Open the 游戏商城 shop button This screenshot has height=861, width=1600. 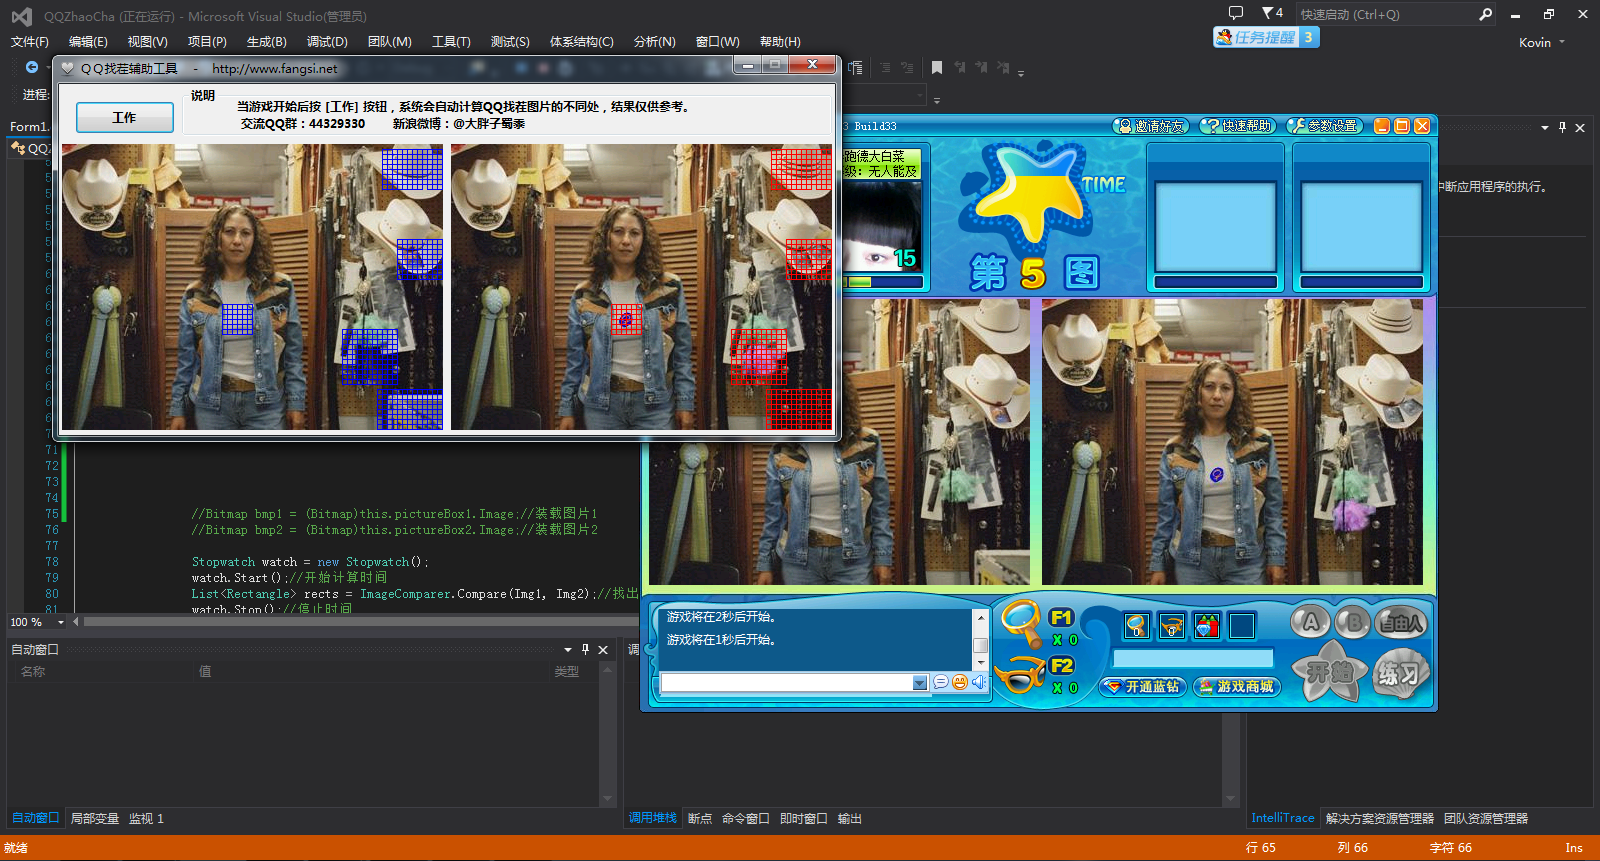(x=1237, y=687)
